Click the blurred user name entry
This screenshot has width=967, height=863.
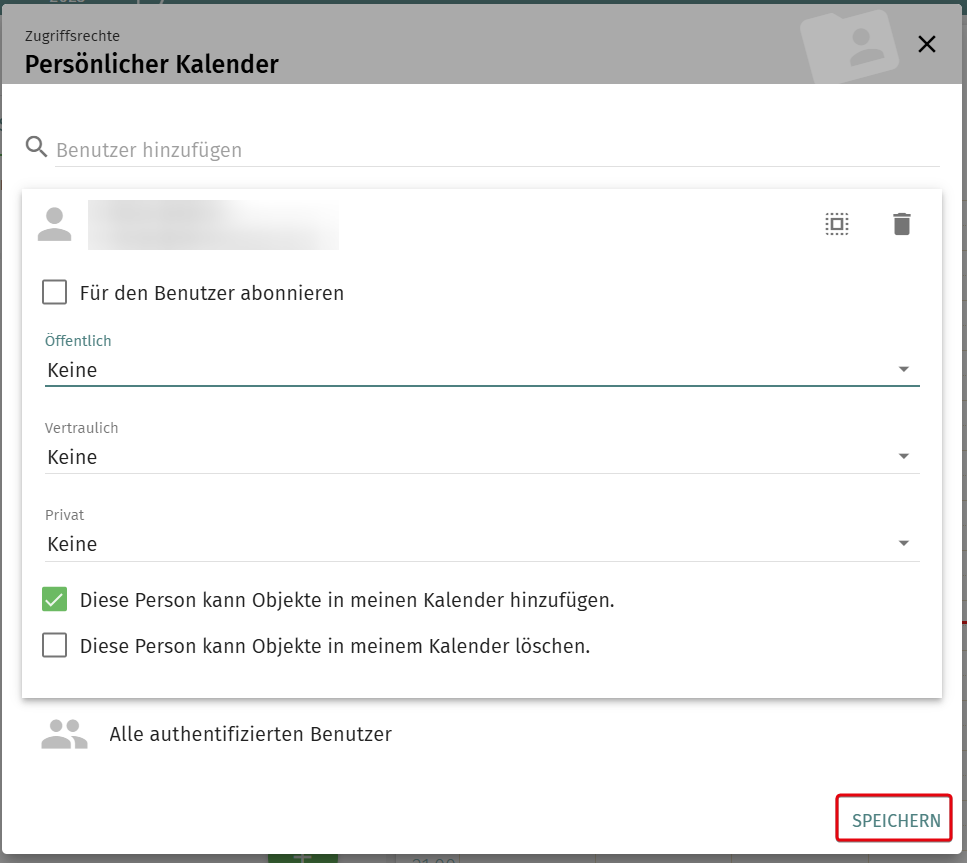(213, 222)
